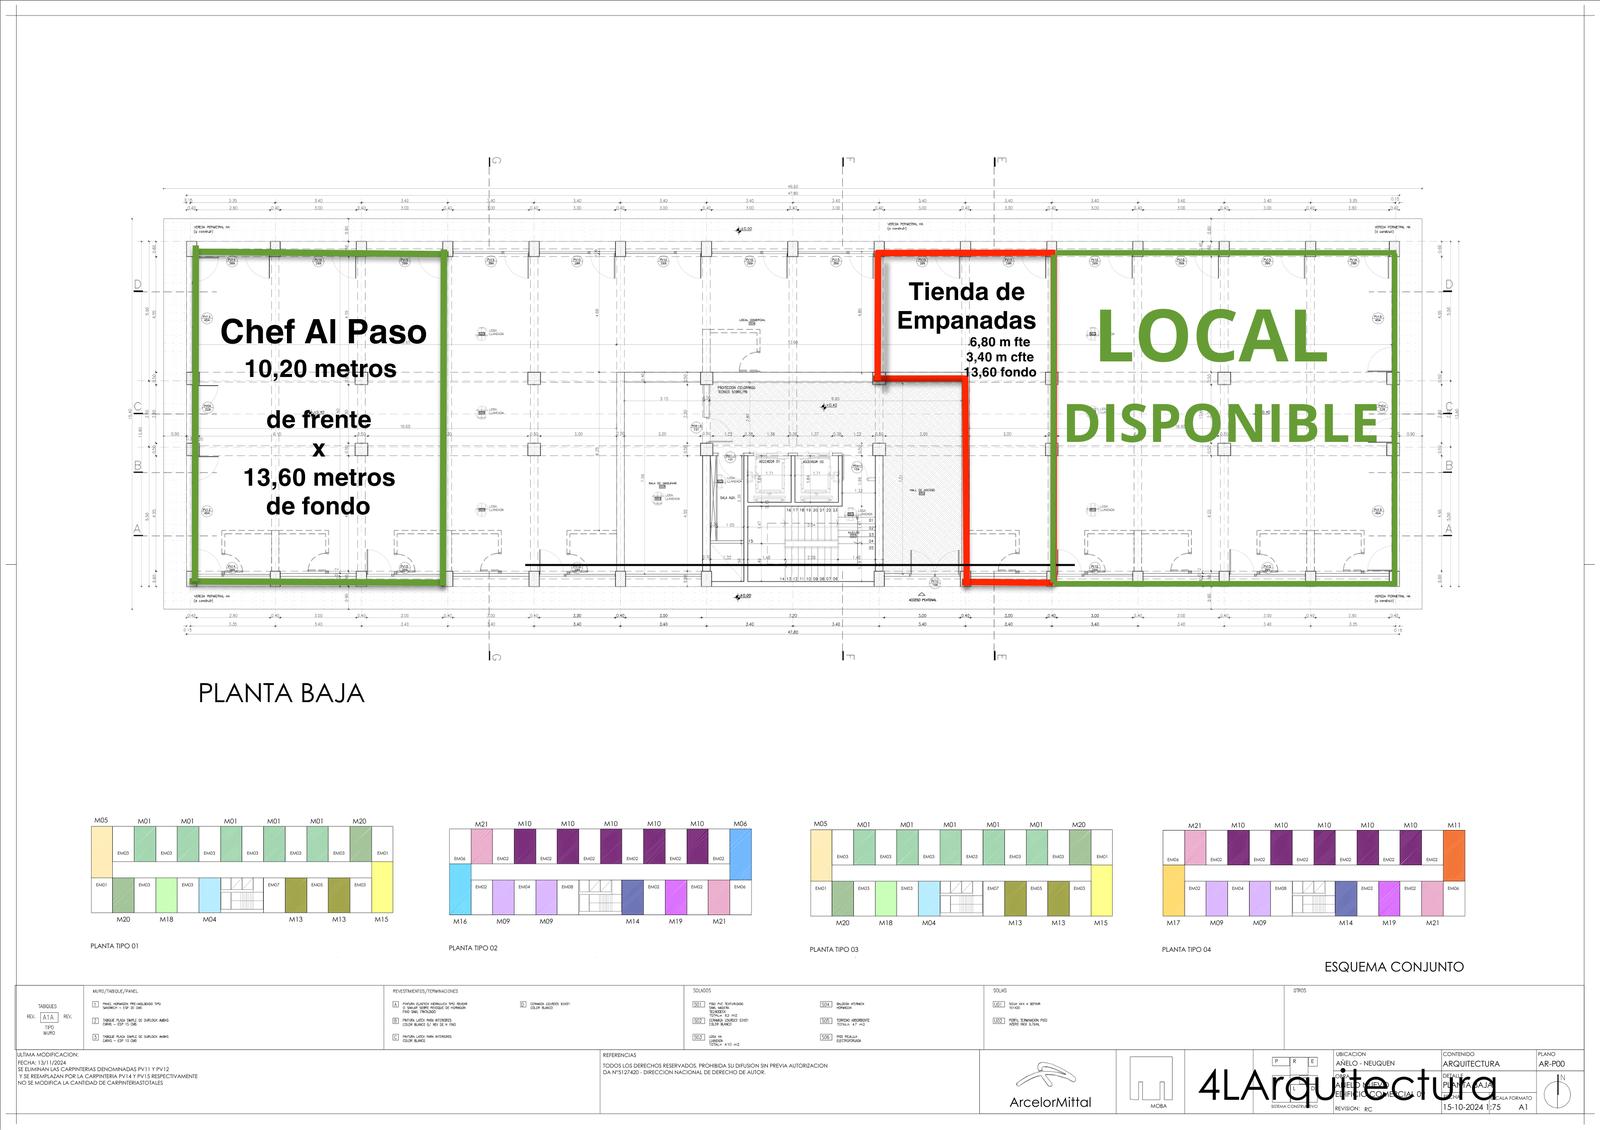The height and width of the screenshot is (1130, 1600).
Task: Select the 'Chef Al Paso' label
Action: (323, 332)
